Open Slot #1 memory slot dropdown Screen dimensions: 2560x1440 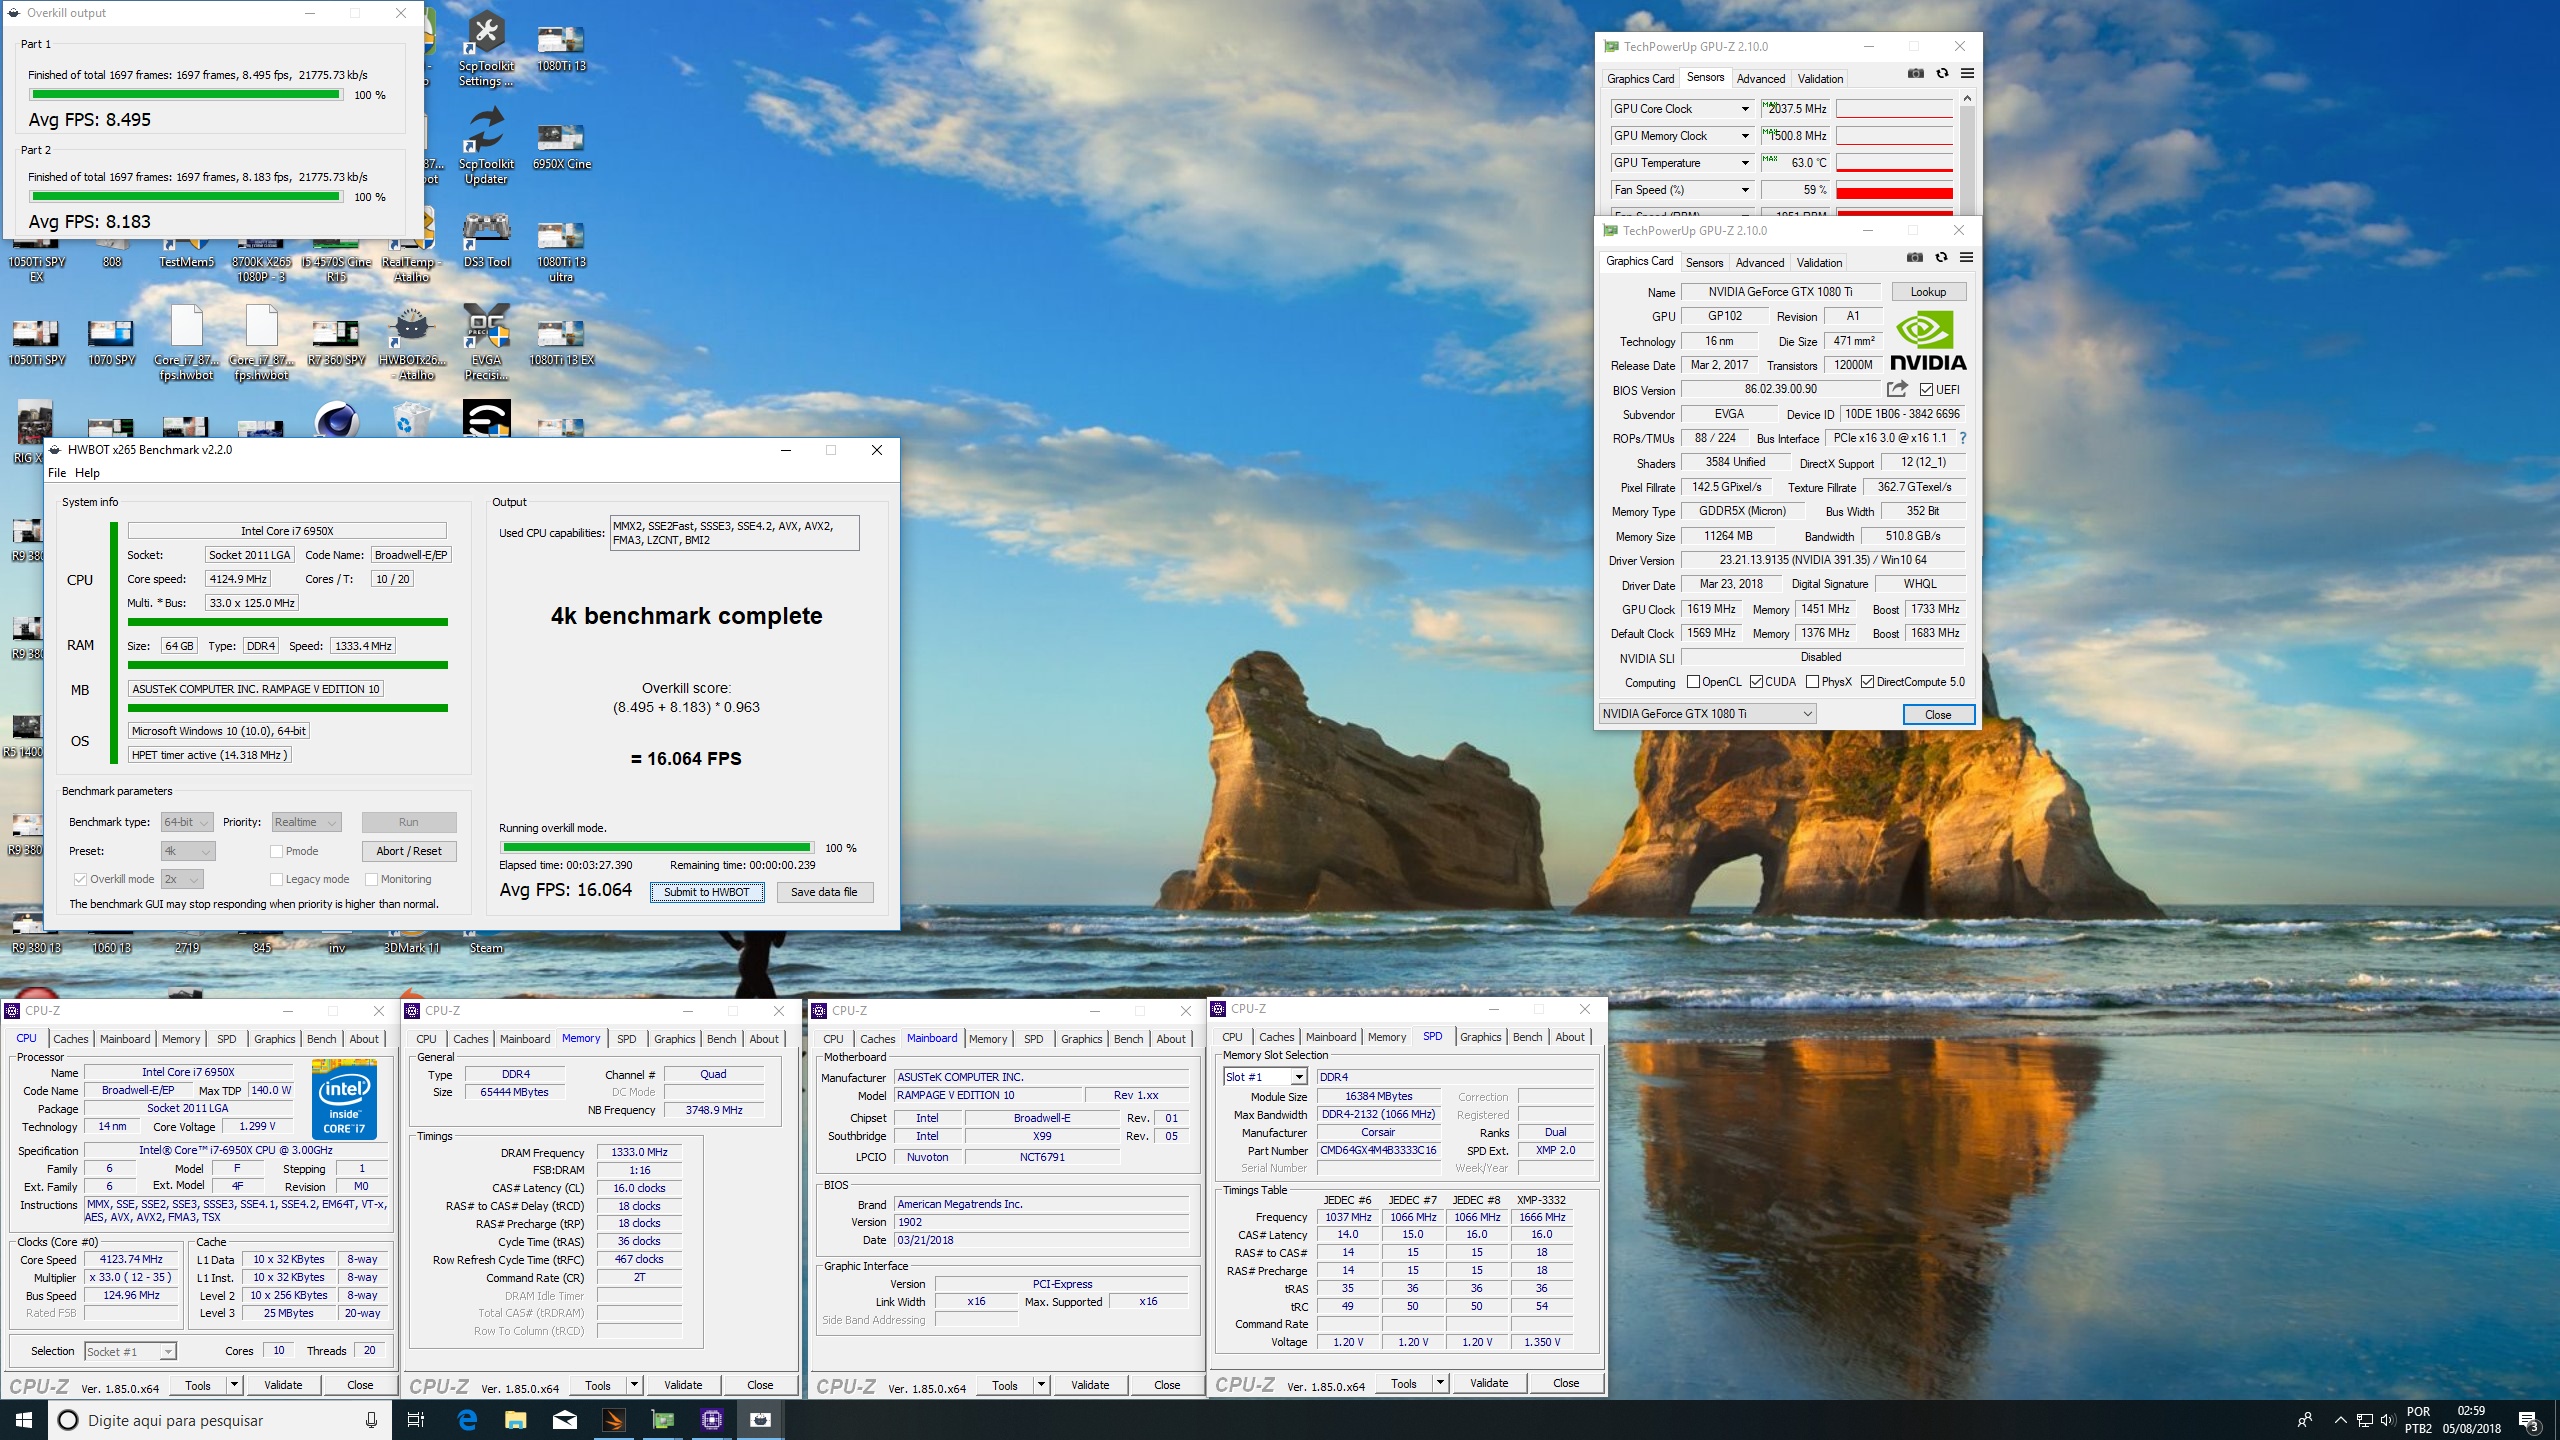click(1265, 1077)
